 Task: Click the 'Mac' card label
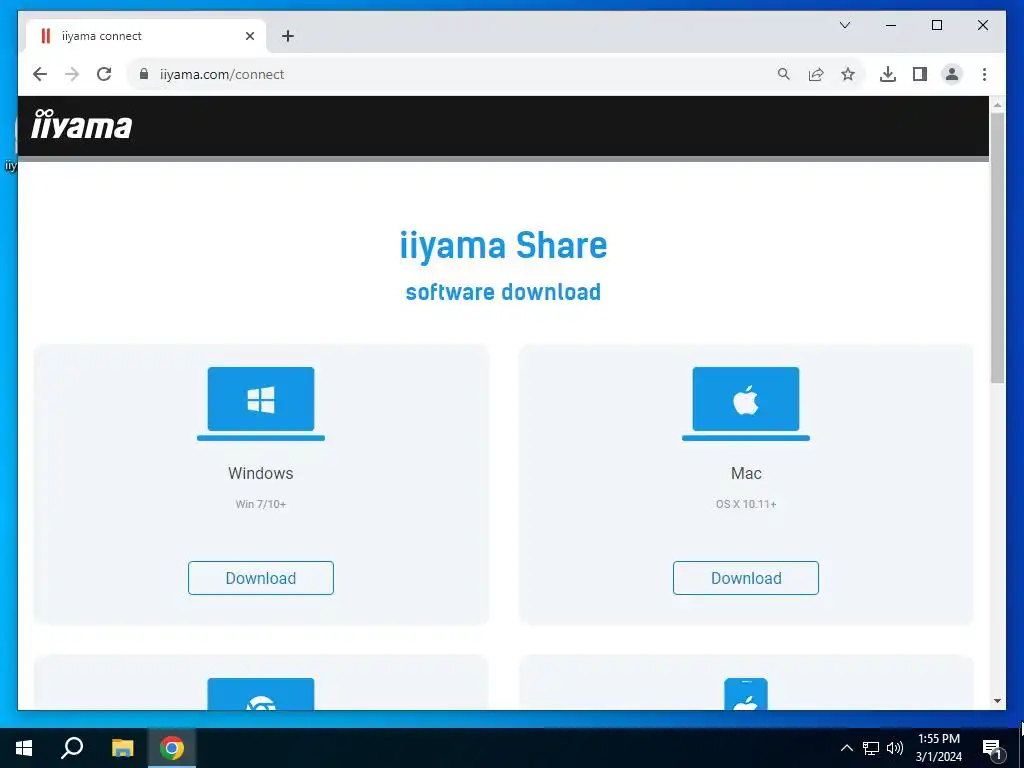coord(746,473)
